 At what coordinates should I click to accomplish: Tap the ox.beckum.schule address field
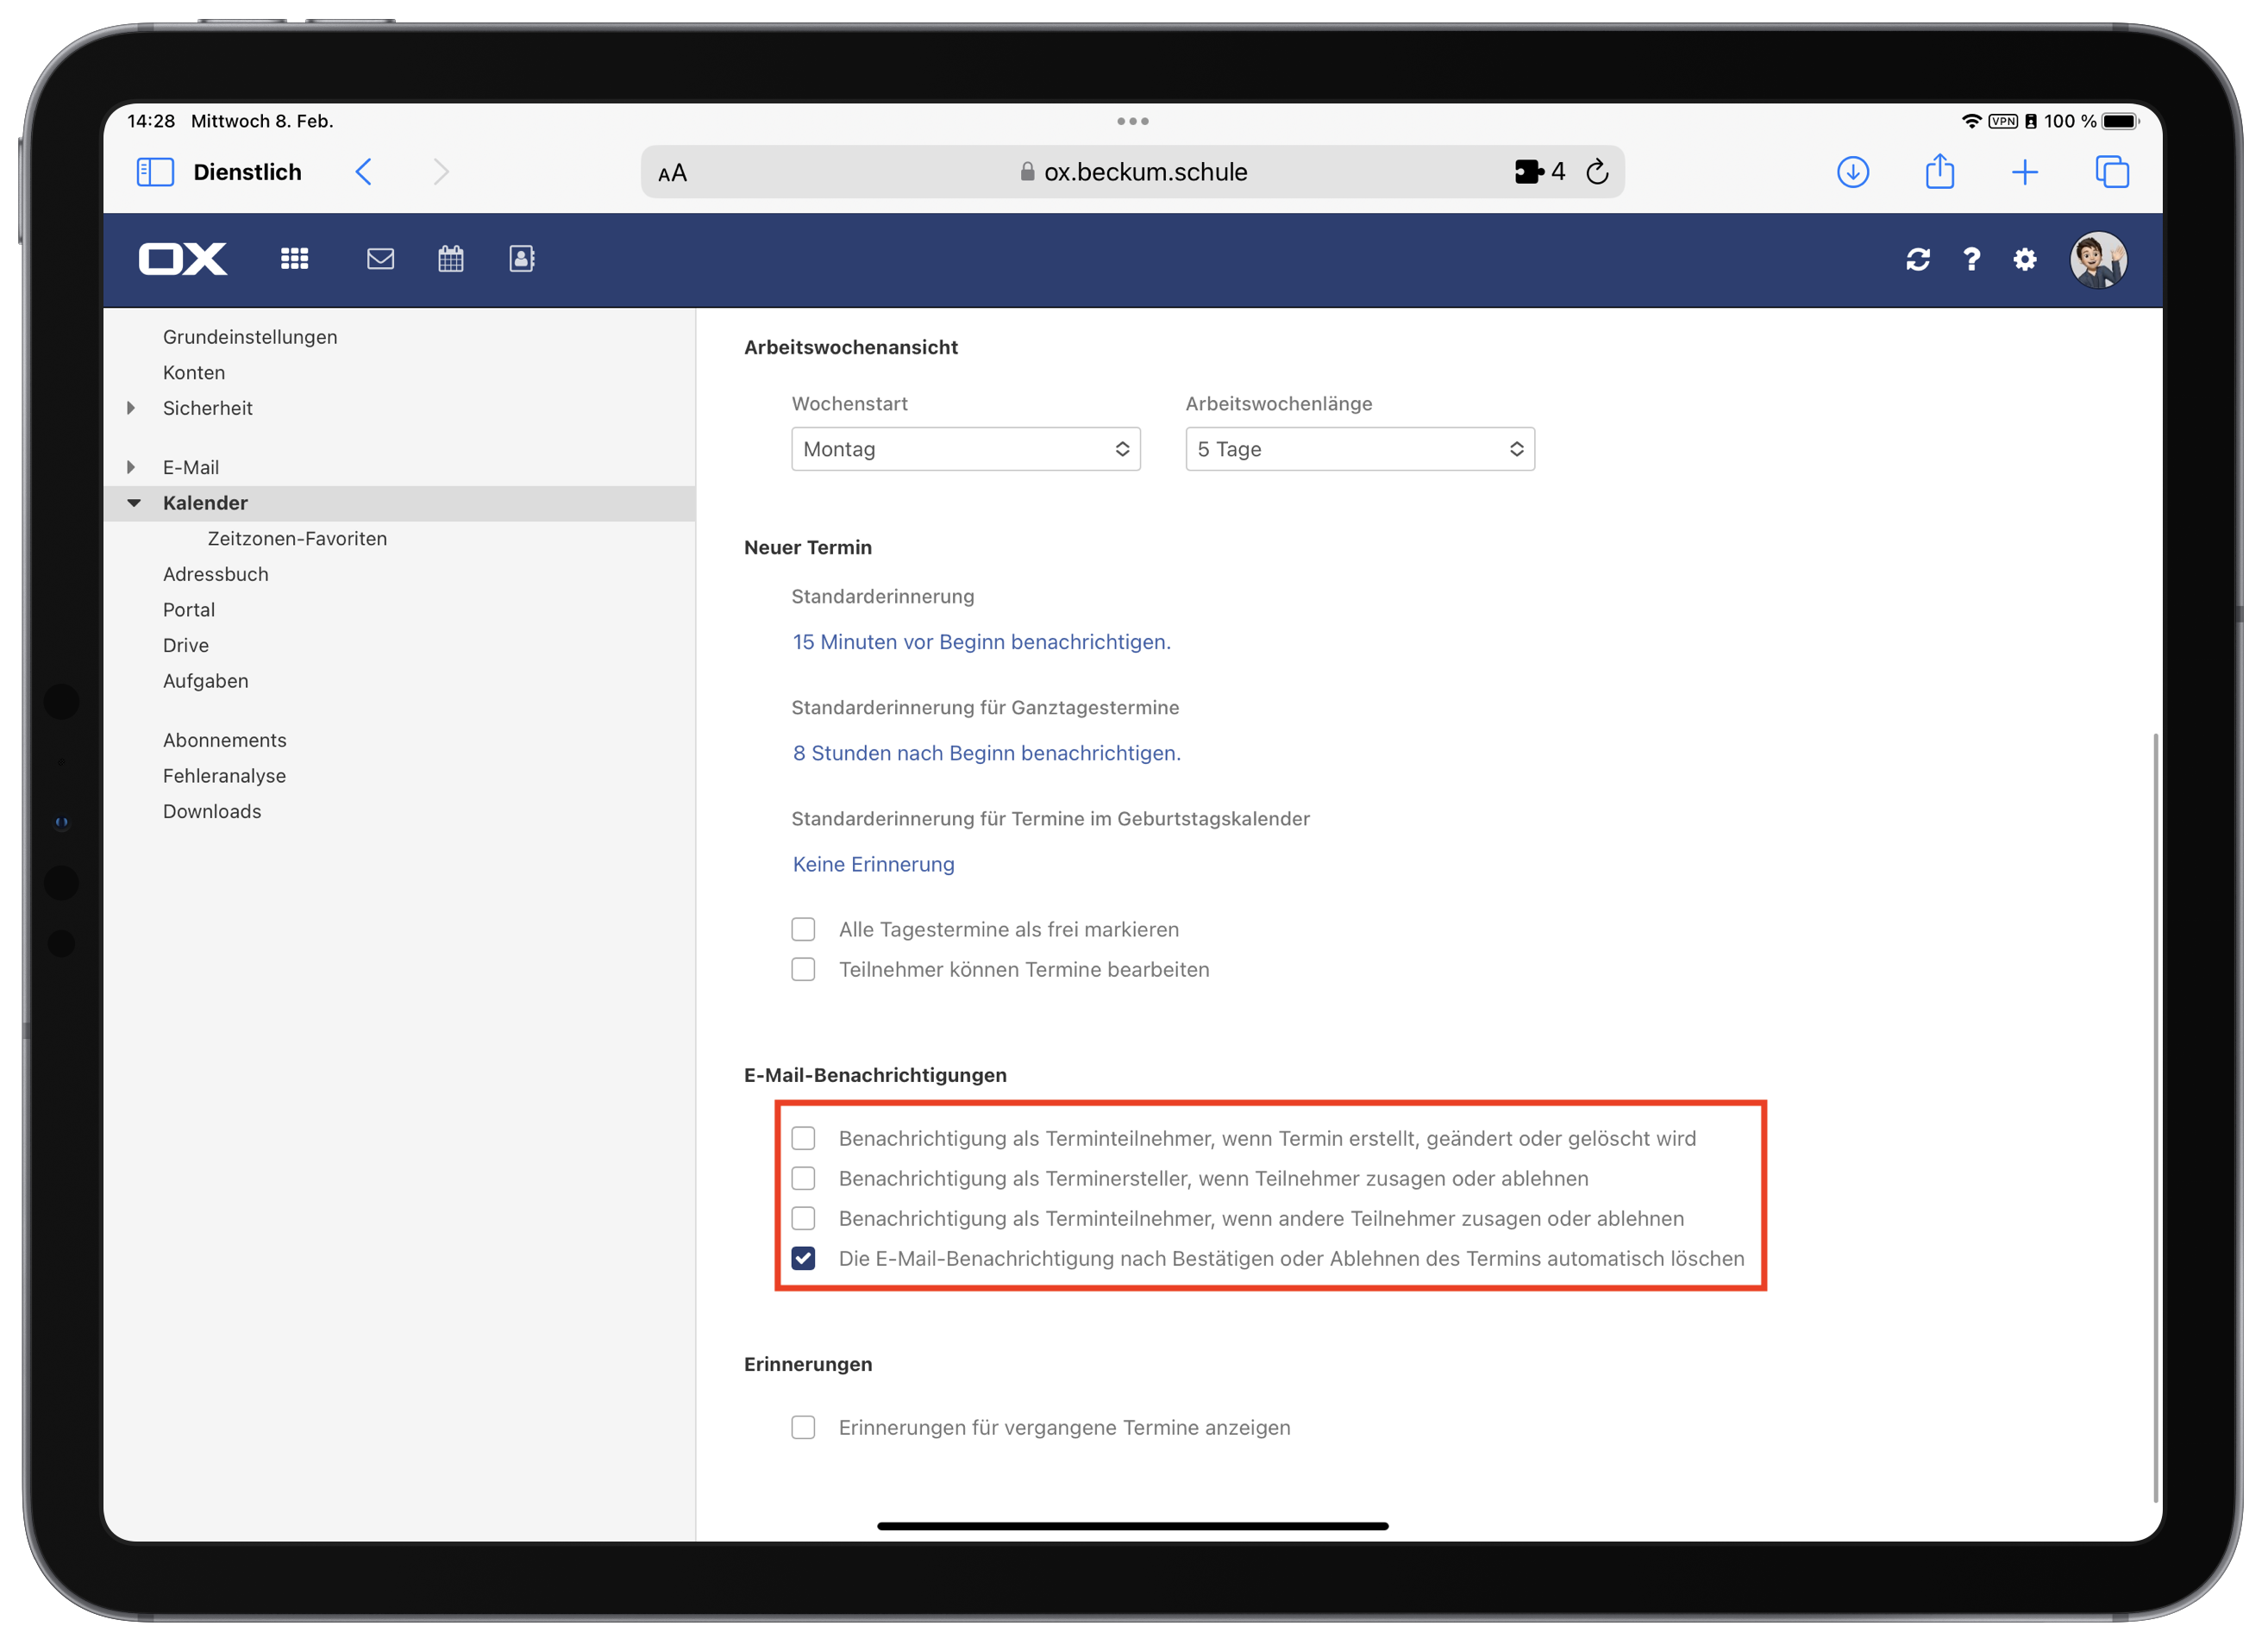tap(1132, 172)
